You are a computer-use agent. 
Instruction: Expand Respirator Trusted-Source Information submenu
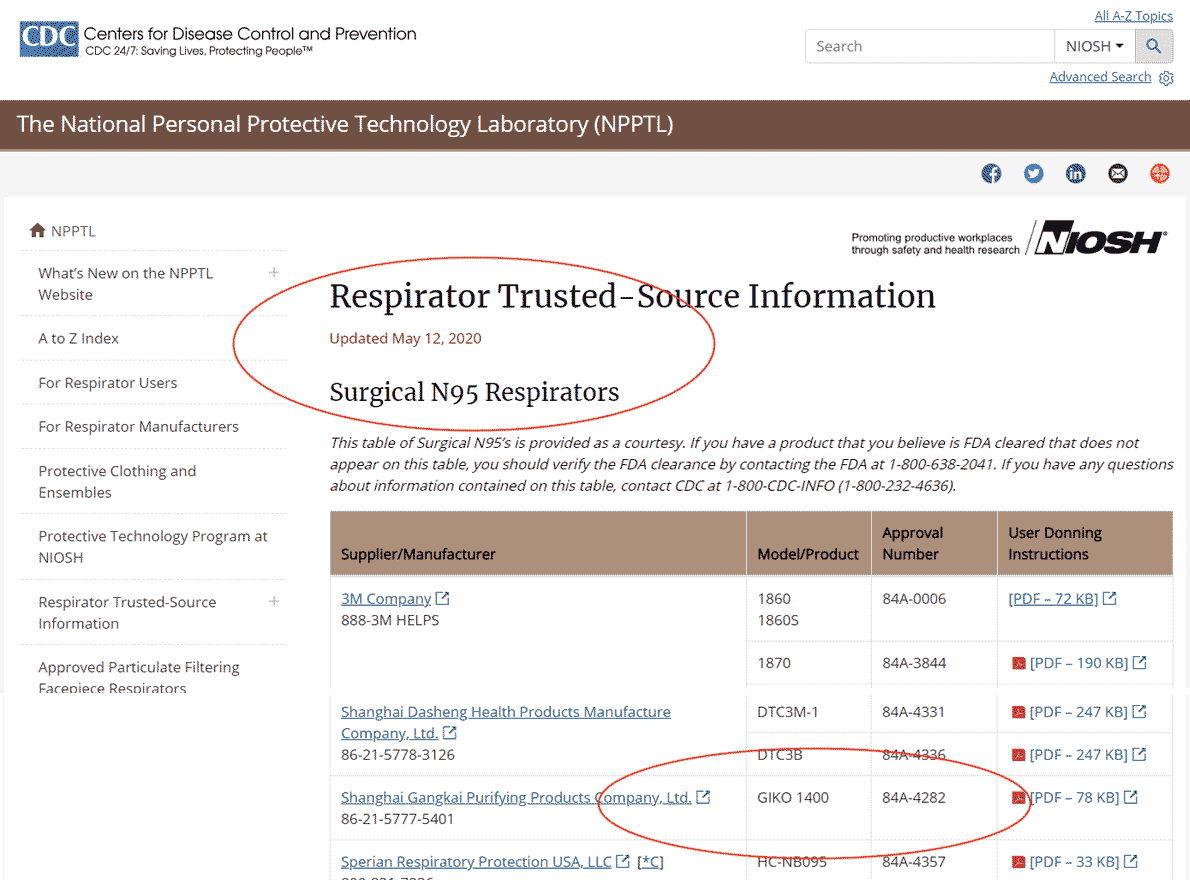coord(274,602)
